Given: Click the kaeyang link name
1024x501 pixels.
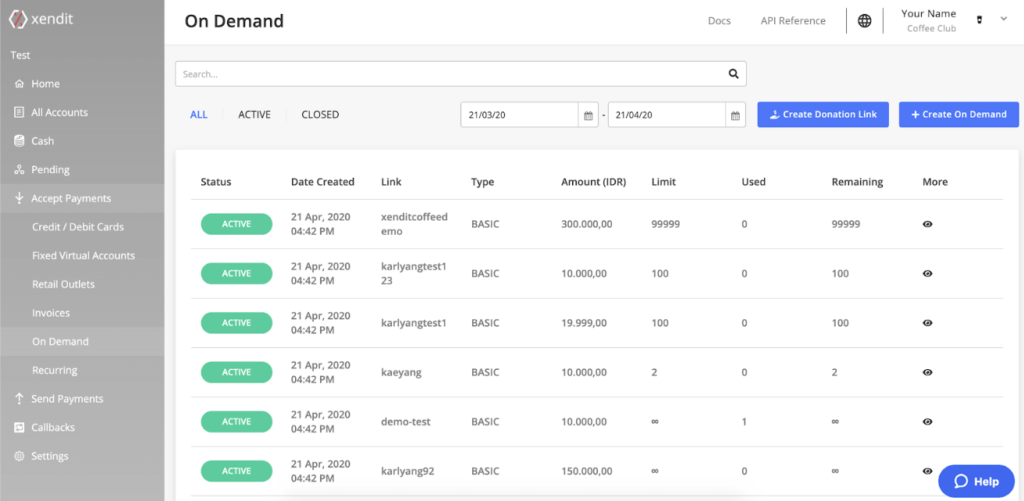Looking at the screenshot, I should [401, 372].
